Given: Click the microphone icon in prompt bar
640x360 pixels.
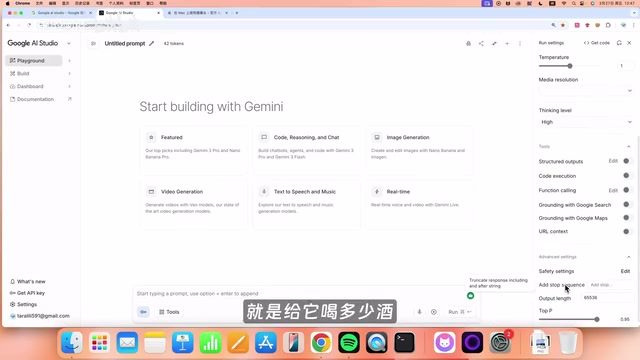Looking at the screenshot, I should point(419,312).
